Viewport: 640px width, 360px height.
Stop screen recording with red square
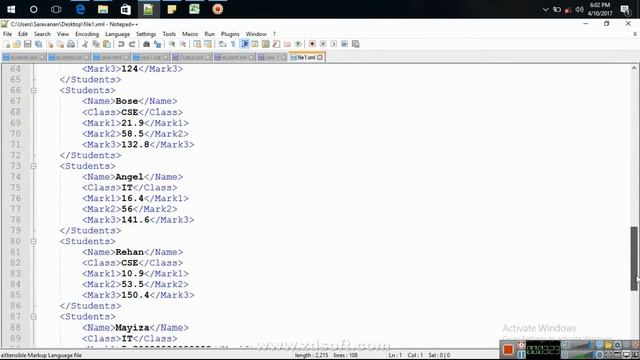(508, 350)
